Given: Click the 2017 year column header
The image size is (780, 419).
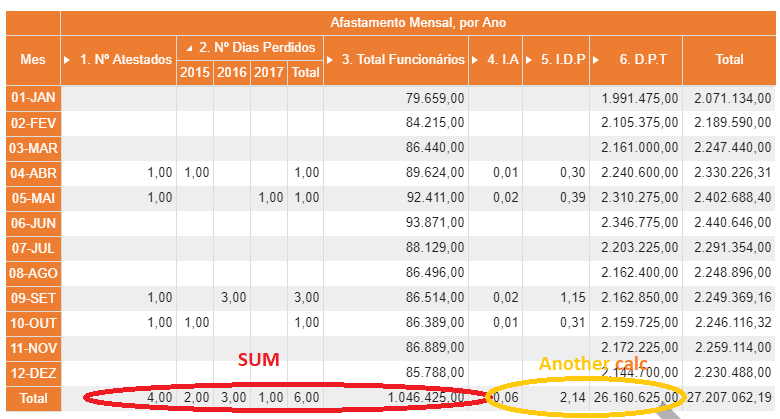Looking at the screenshot, I should tap(269, 73).
